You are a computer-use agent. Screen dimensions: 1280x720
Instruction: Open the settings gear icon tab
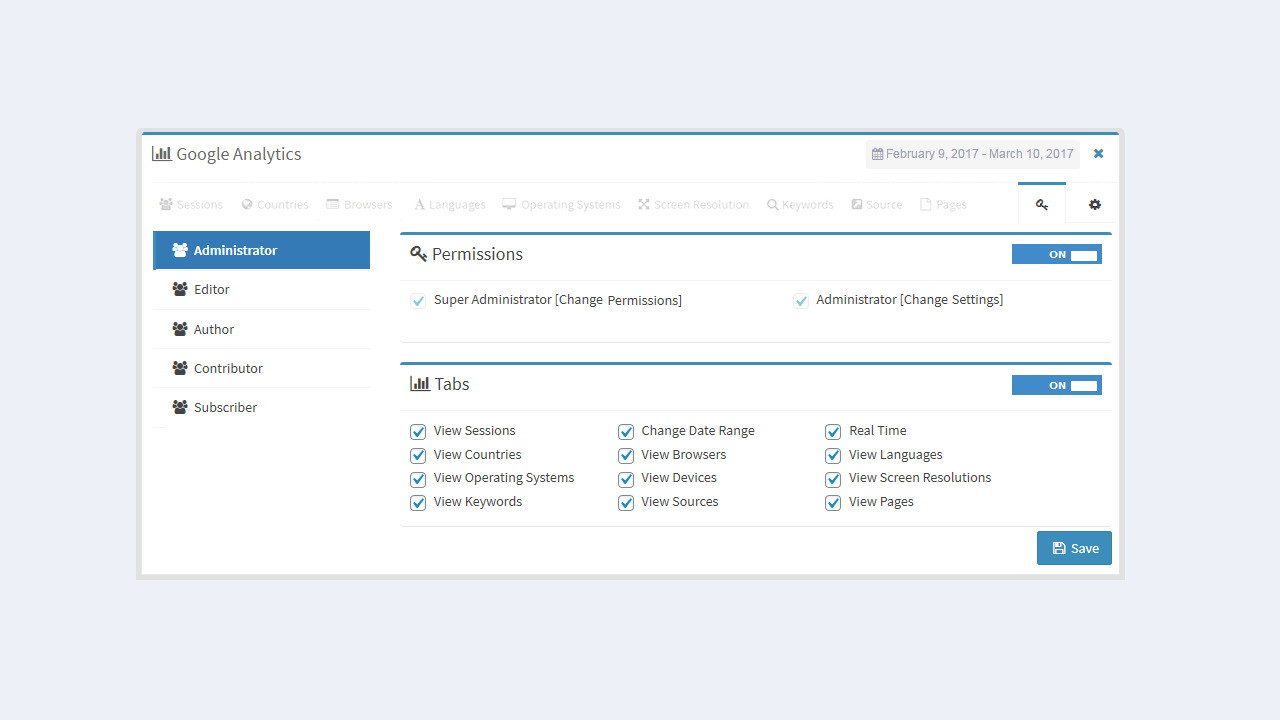(x=1095, y=204)
